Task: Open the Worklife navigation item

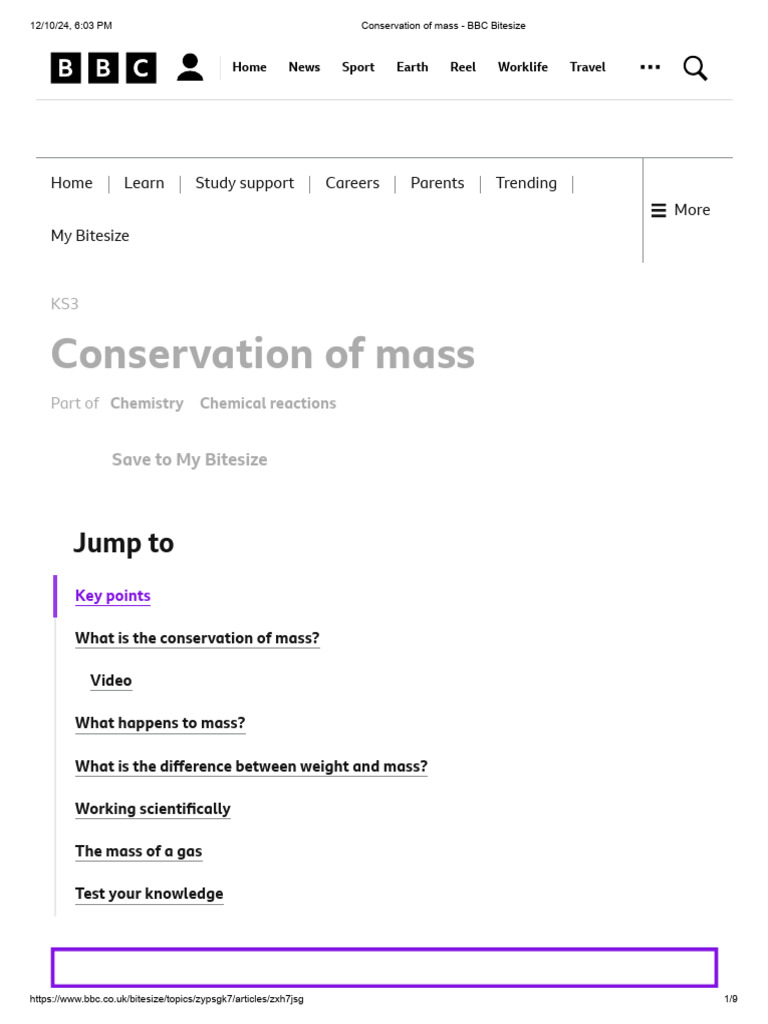Action: [523, 67]
